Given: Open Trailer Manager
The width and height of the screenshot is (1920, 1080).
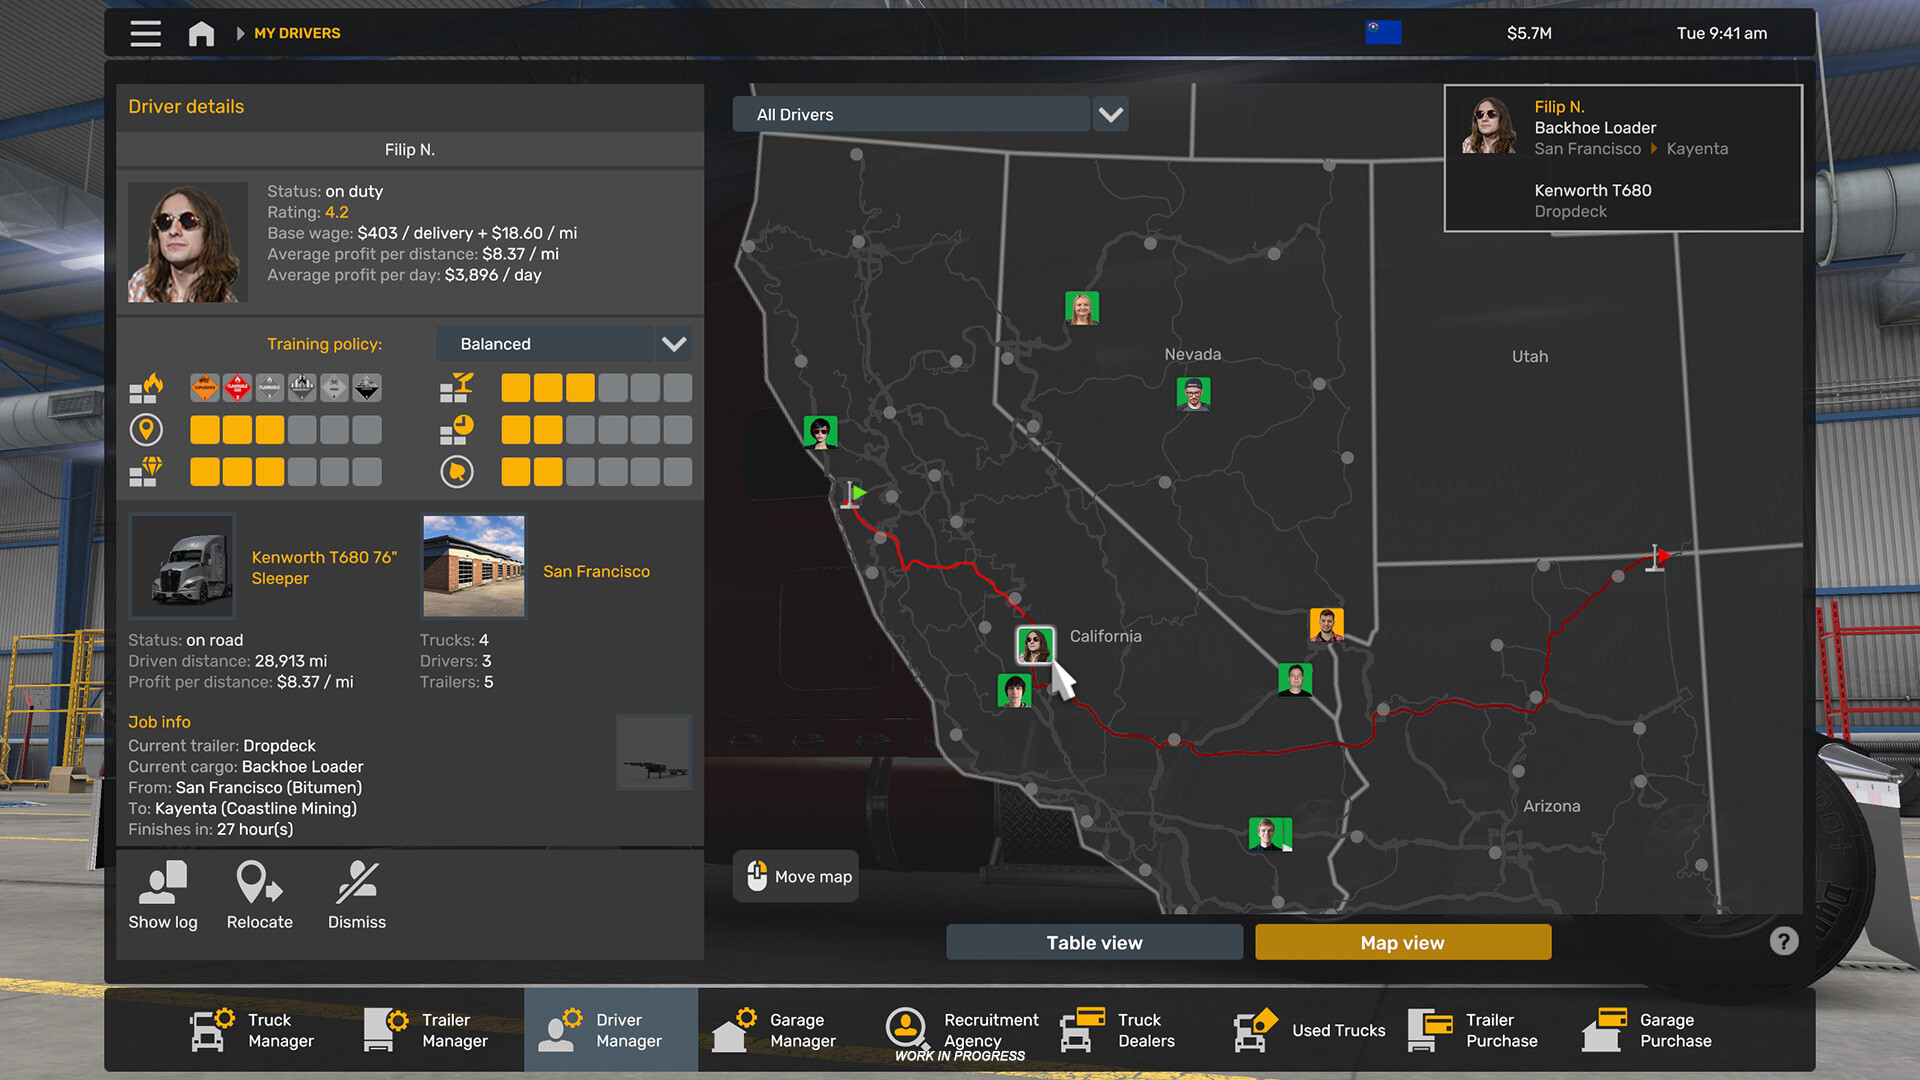Looking at the screenshot, I should [426, 1030].
